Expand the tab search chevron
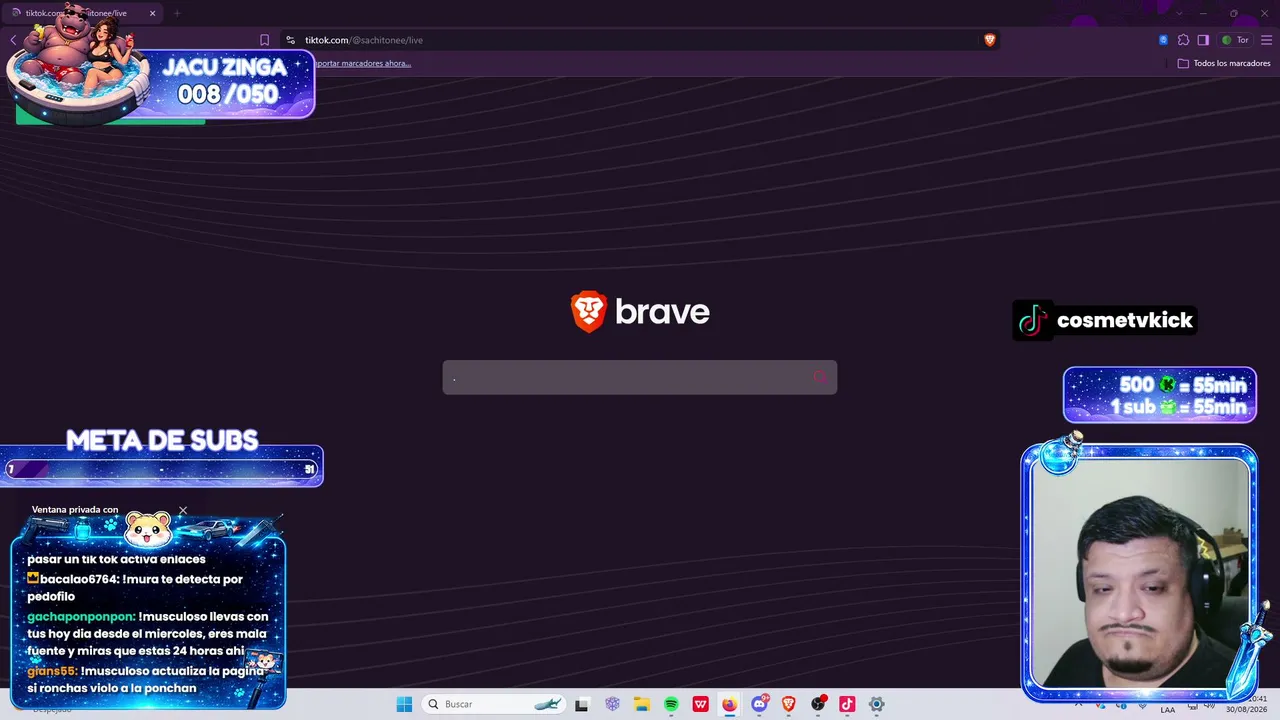Image resolution: width=1280 pixels, height=720 pixels. pos(1179,13)
